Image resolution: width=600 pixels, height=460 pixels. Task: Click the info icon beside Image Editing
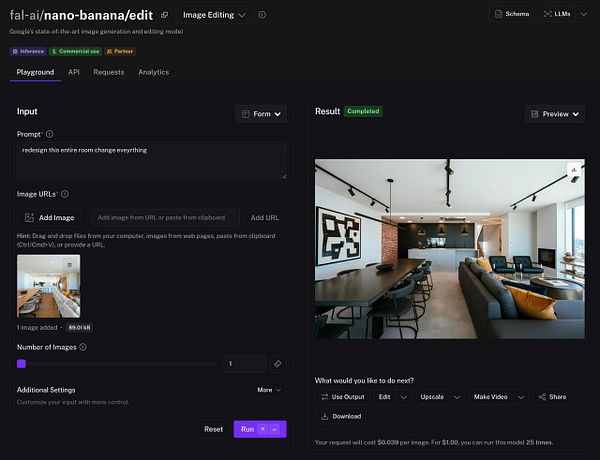tap(262, 15)
